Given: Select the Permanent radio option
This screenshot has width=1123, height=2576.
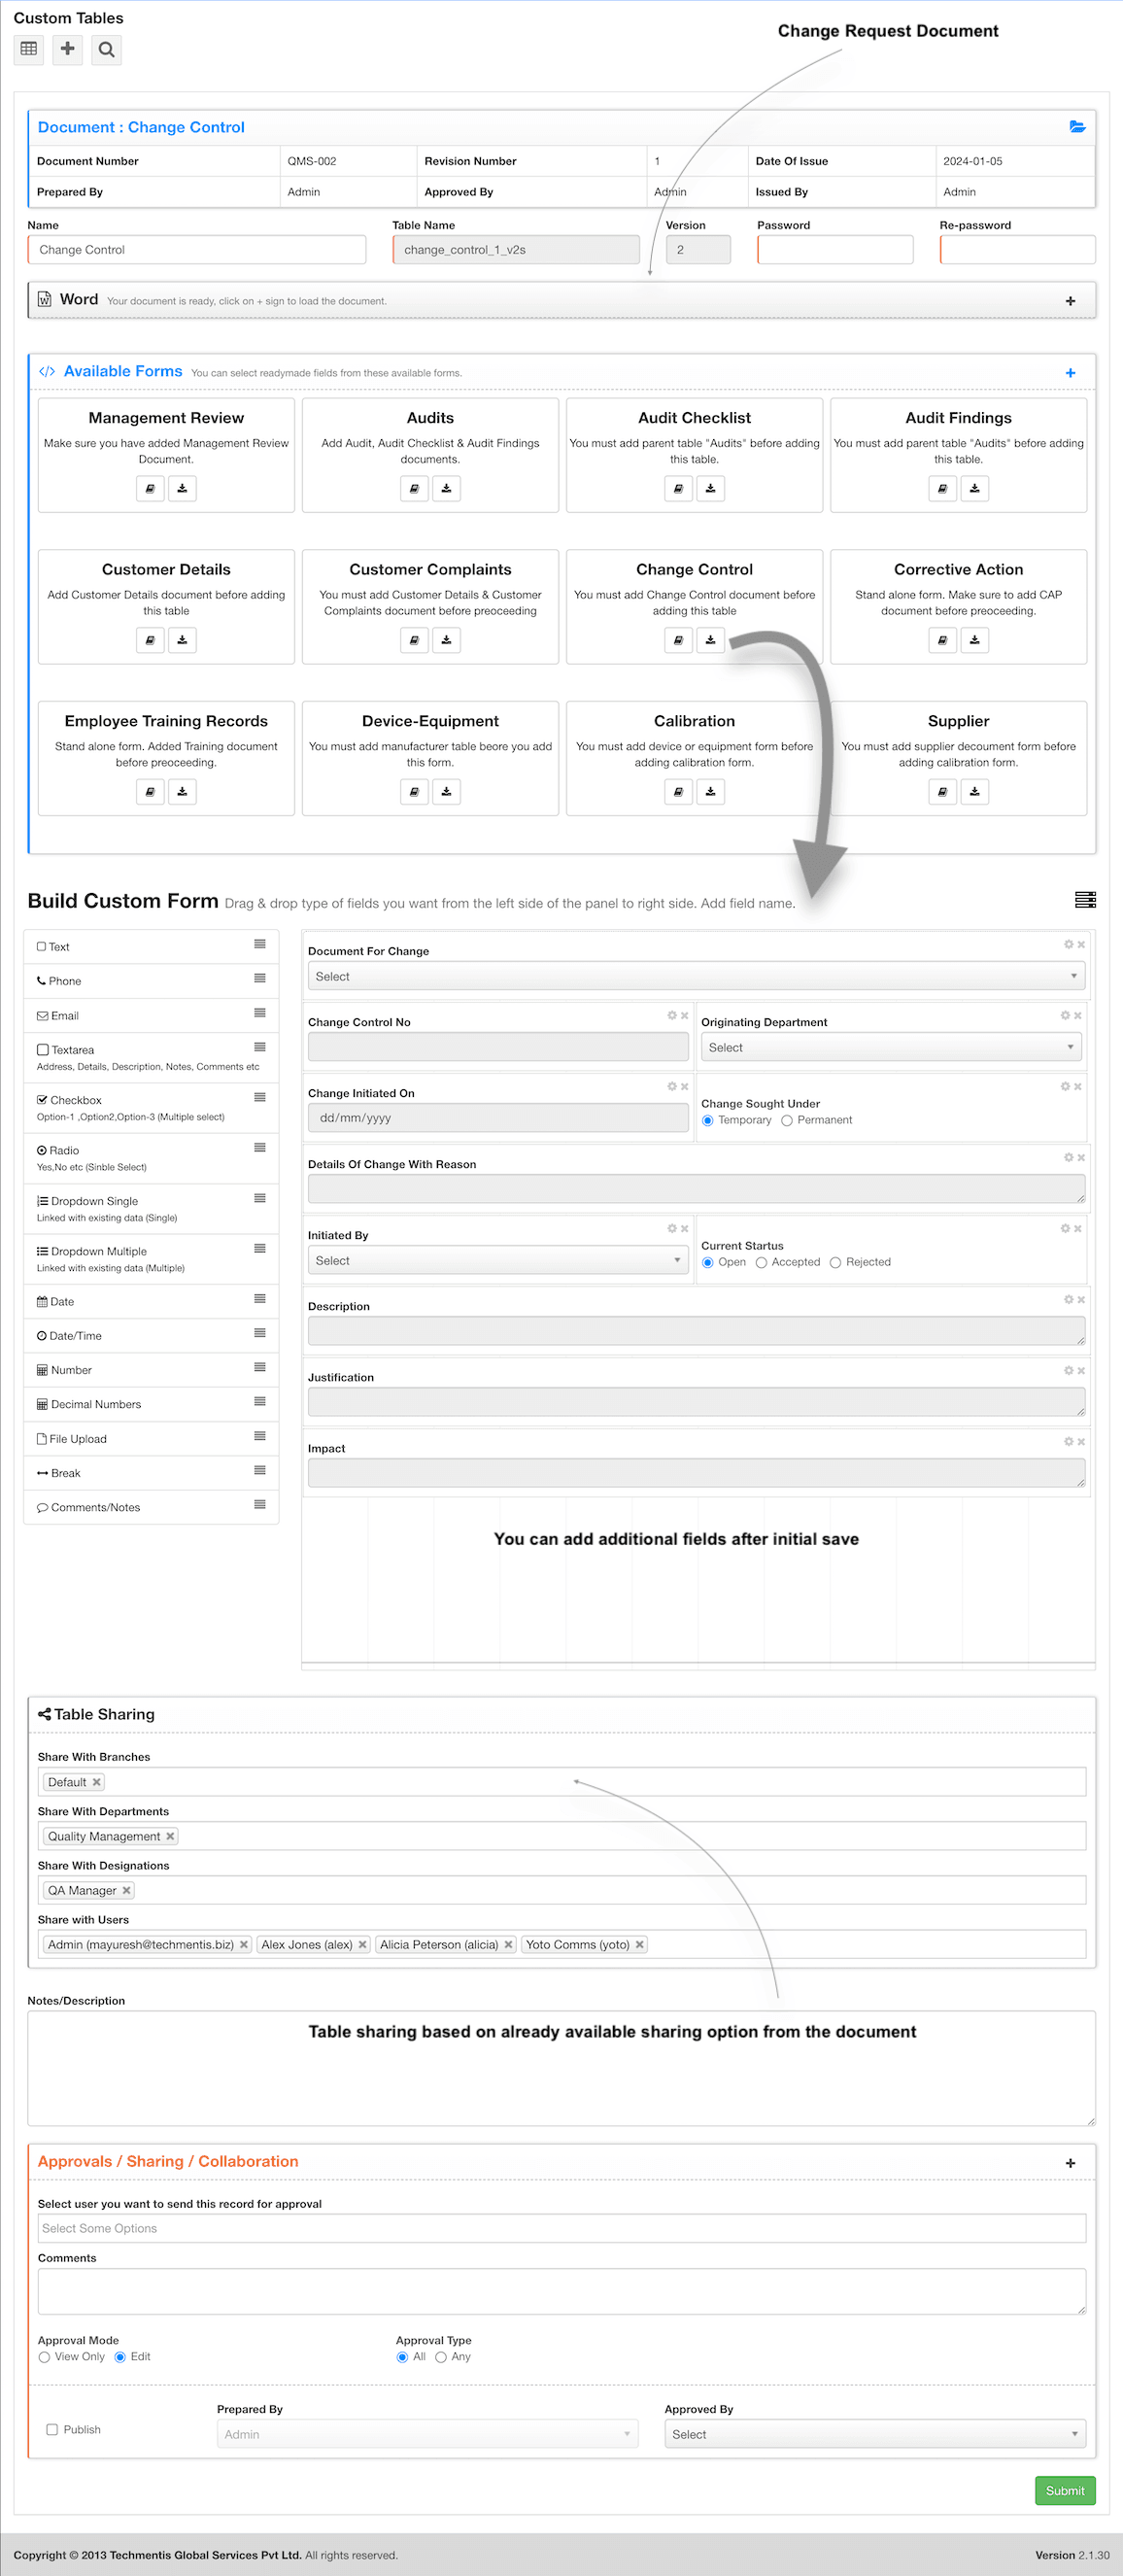Looking at the screenshot, I should tap(787, 1121).
